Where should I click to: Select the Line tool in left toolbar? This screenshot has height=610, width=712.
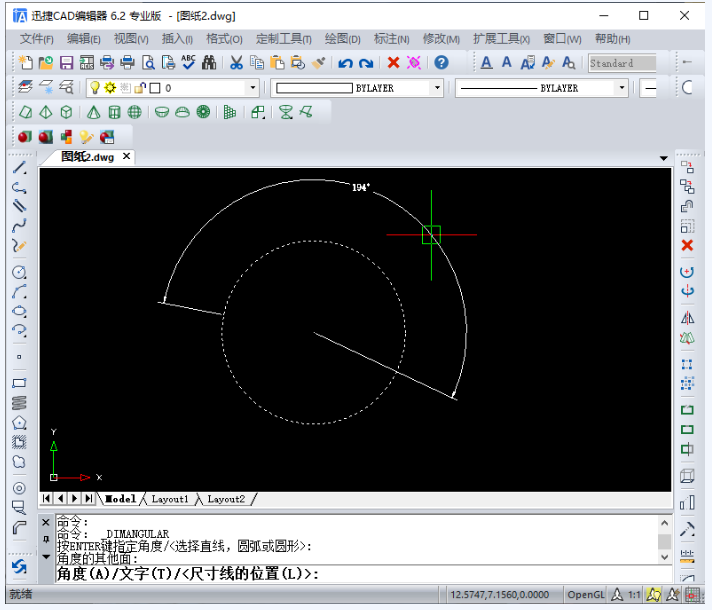tap(19, 168)
